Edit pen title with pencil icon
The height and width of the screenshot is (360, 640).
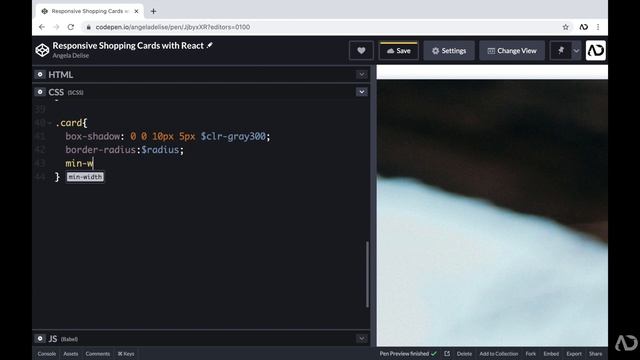pyautogui.click(x=210, y=45)
